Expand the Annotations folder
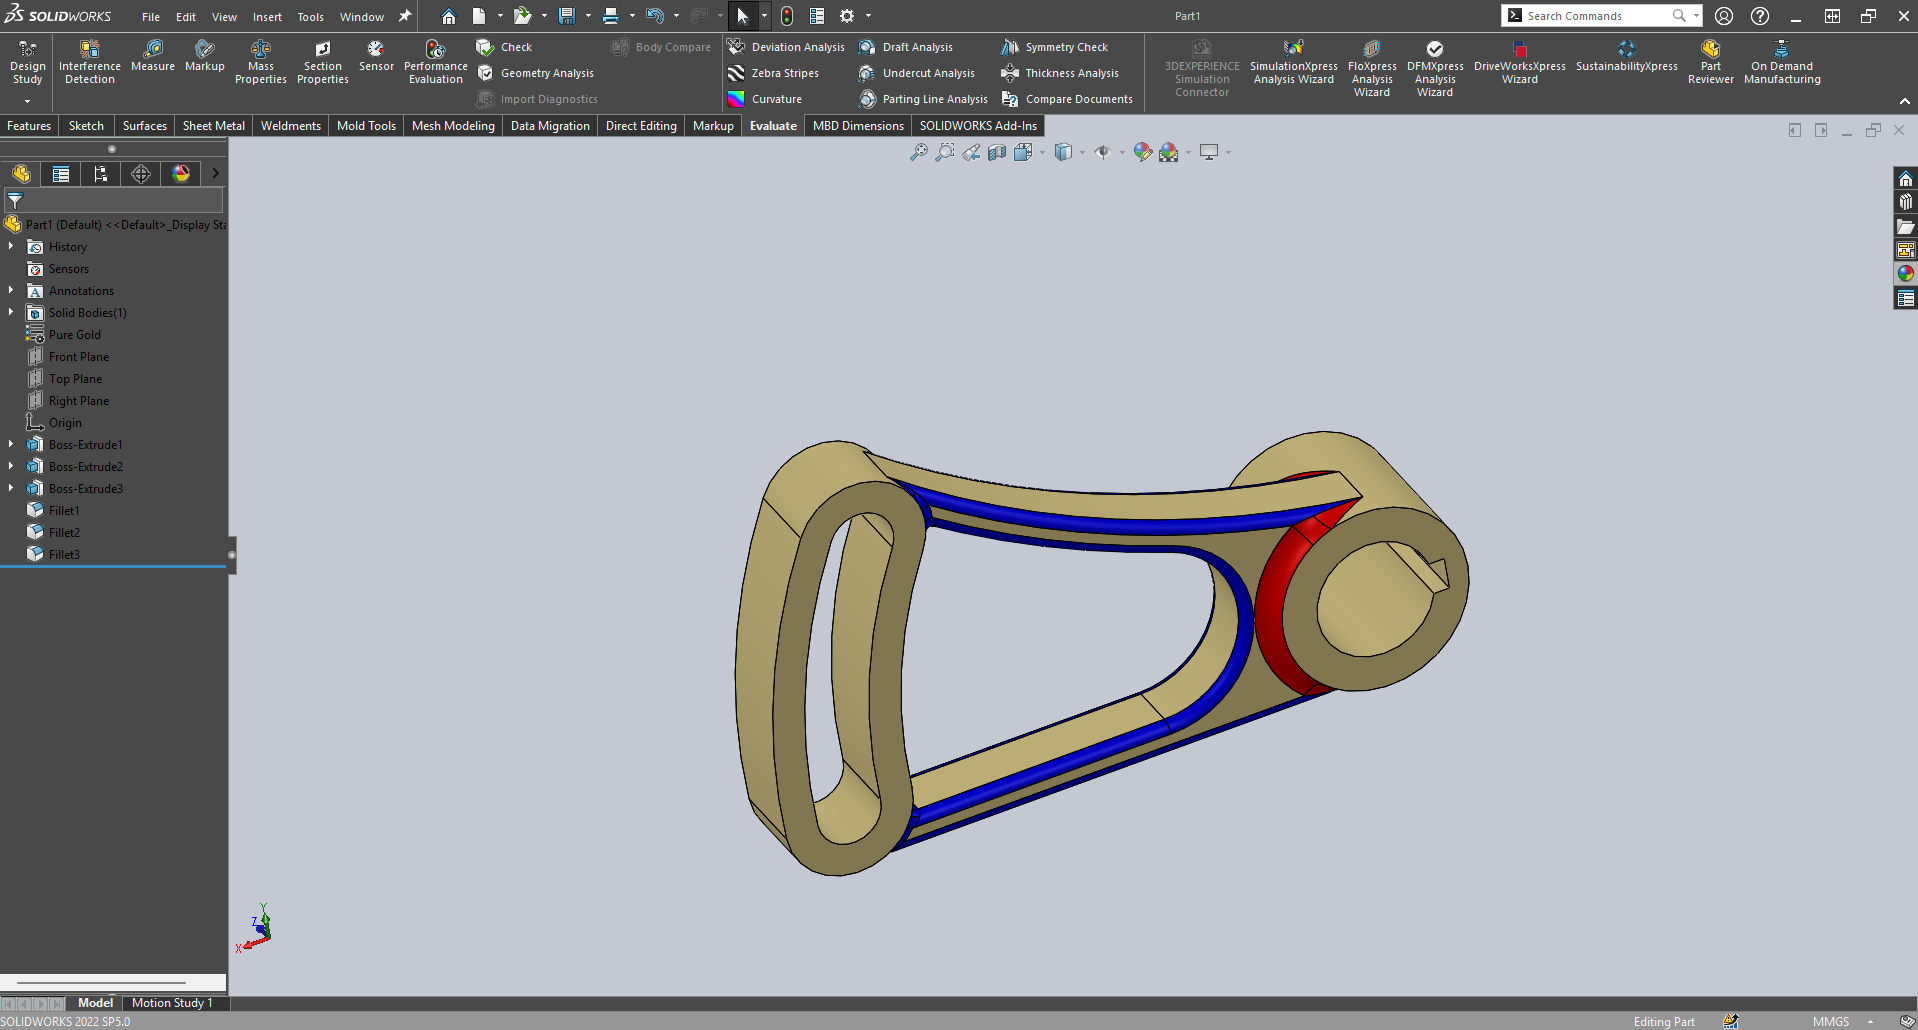This screenshot has height=1030, width=1918. pos(11,290)
